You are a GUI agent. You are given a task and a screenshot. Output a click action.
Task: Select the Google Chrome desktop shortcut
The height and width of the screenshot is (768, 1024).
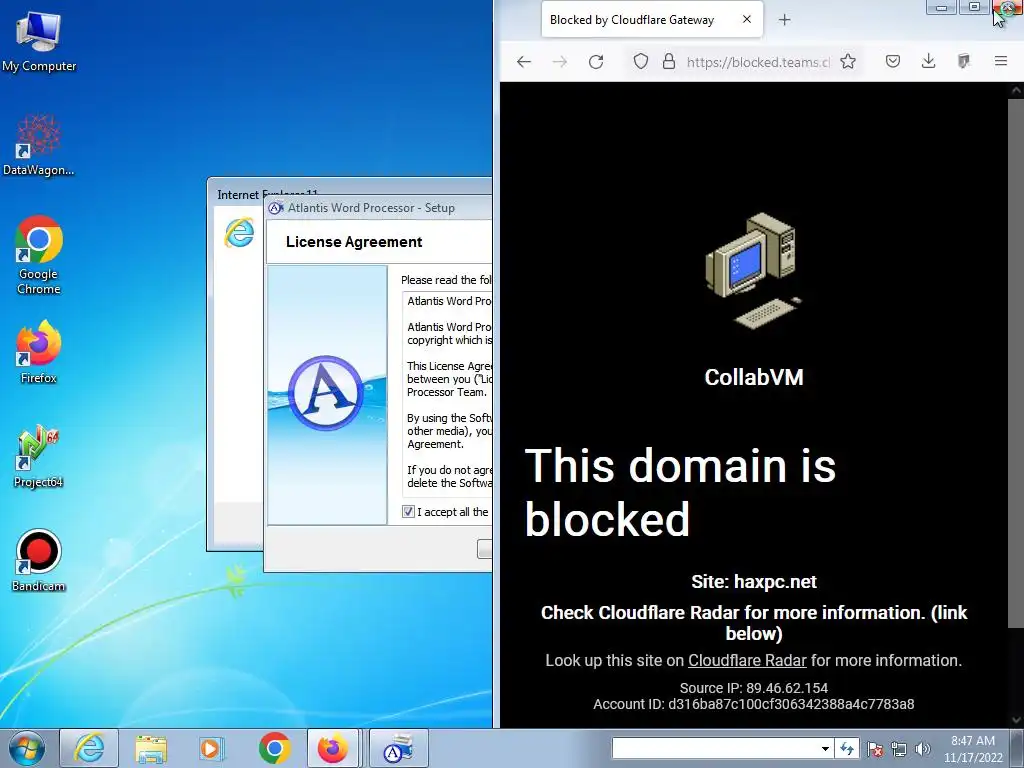coord(39,255)
